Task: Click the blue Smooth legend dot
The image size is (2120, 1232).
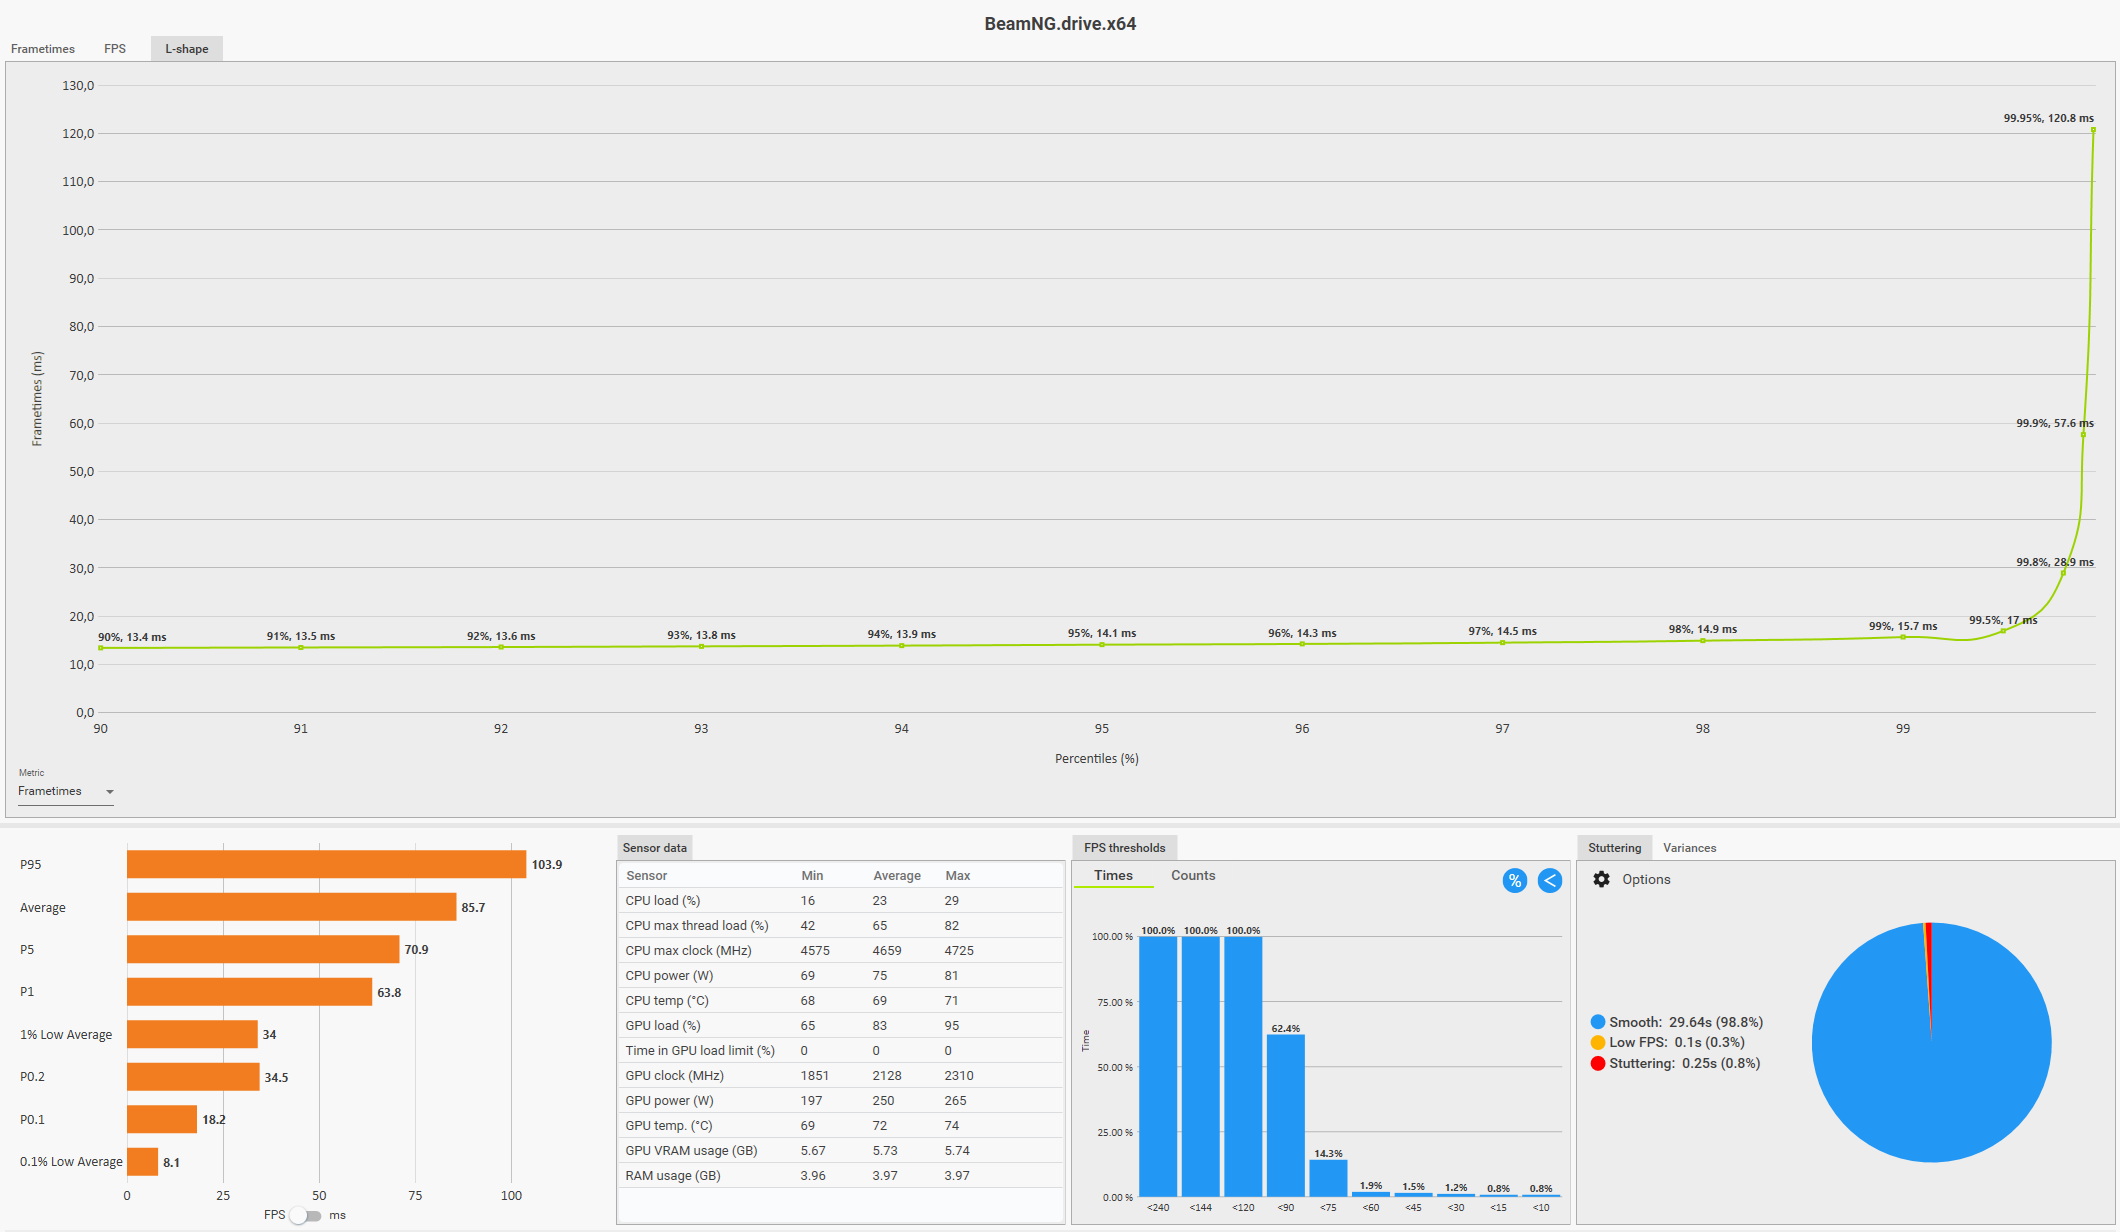Action: (1597, 1022)
